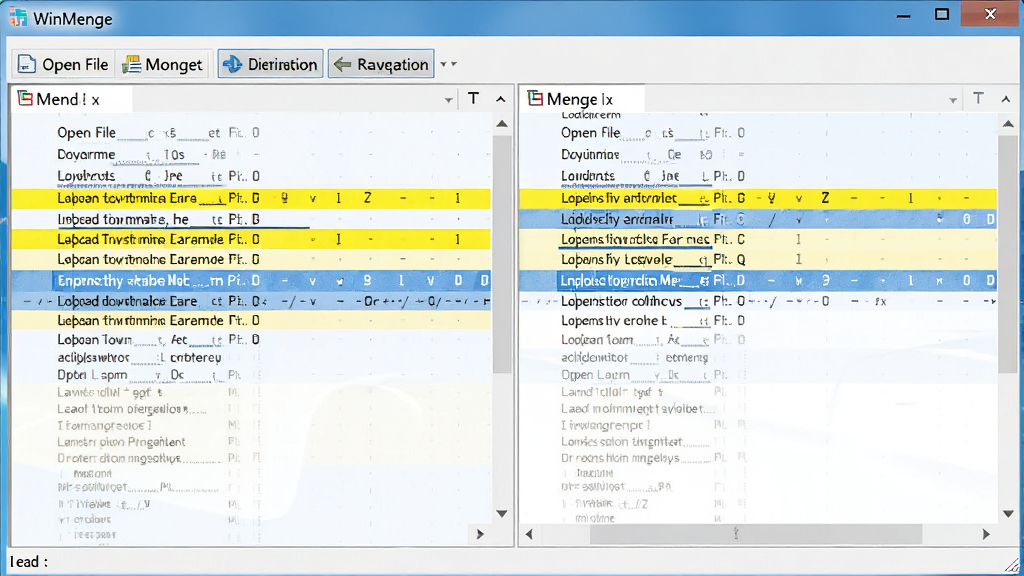Image resolution: width=1024 pixels, height=576 pixels.
Task: Click the green left arrow on Ravgation
Action: click(x=342, y=64)
